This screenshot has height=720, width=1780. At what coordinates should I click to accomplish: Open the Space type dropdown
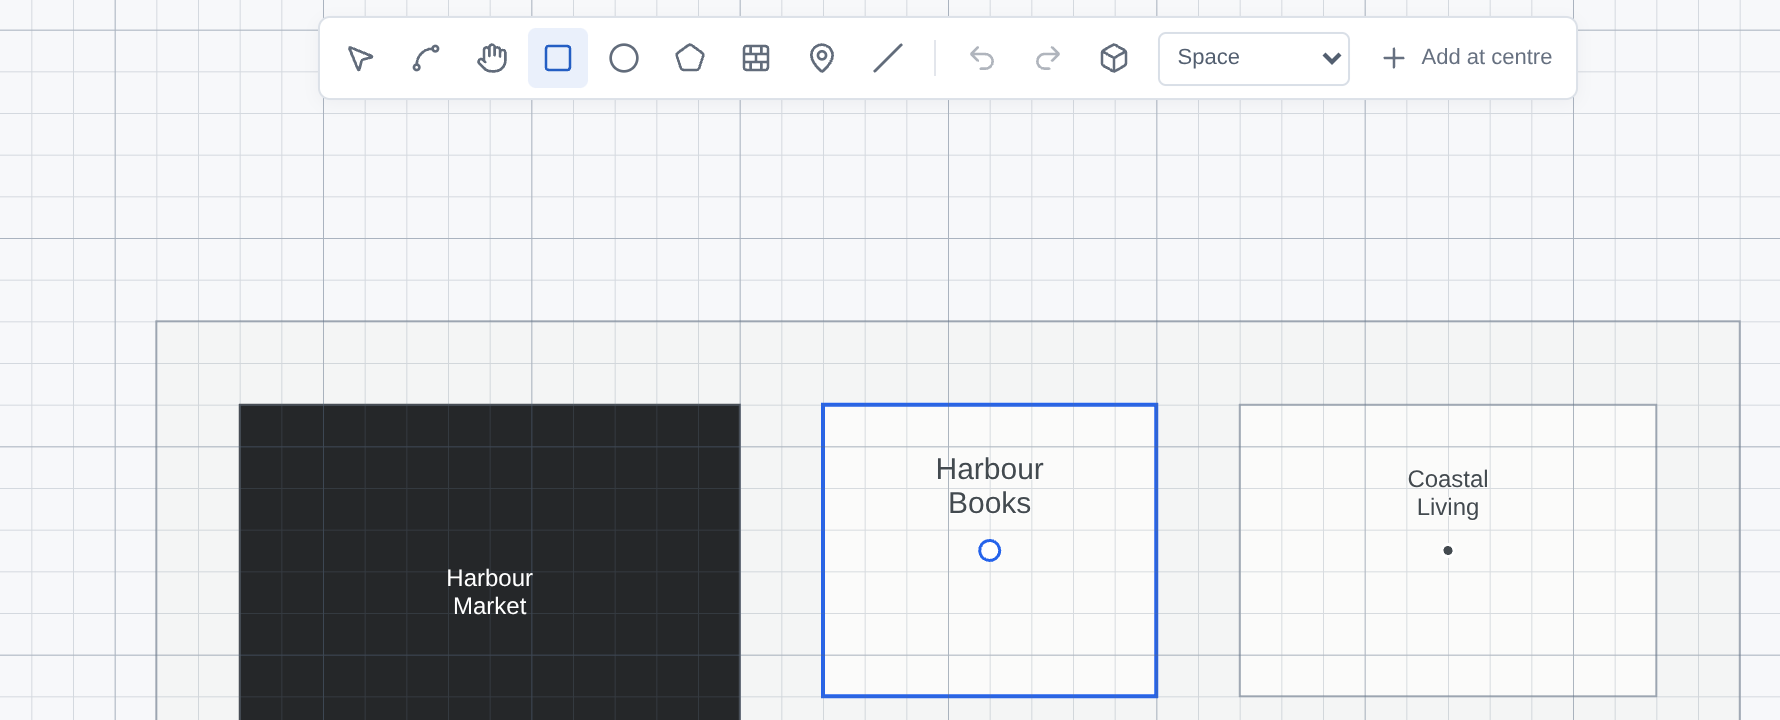pyautogui.click(x=1254, y=58)
